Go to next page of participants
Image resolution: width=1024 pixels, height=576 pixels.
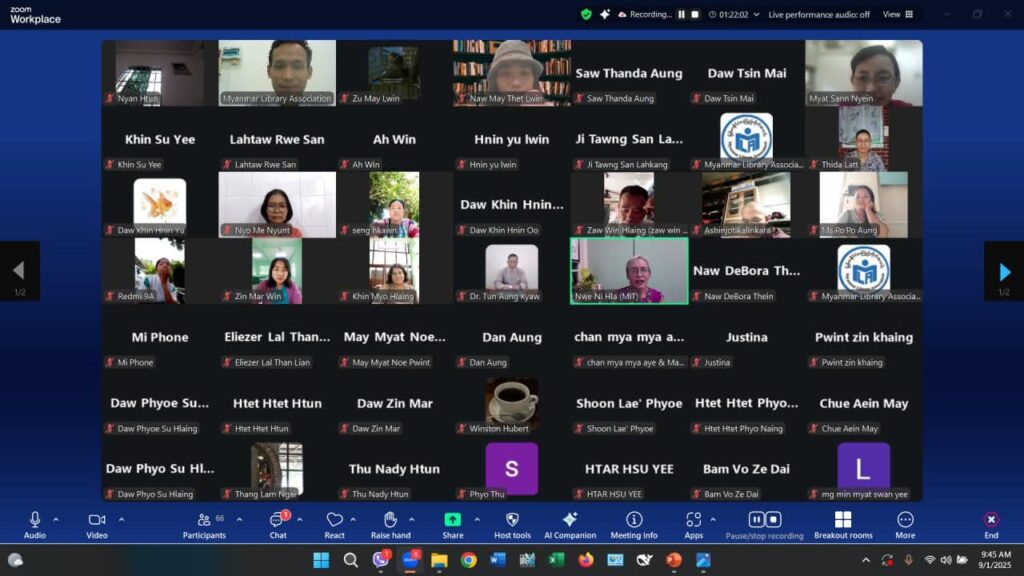tap(1004, 271)
